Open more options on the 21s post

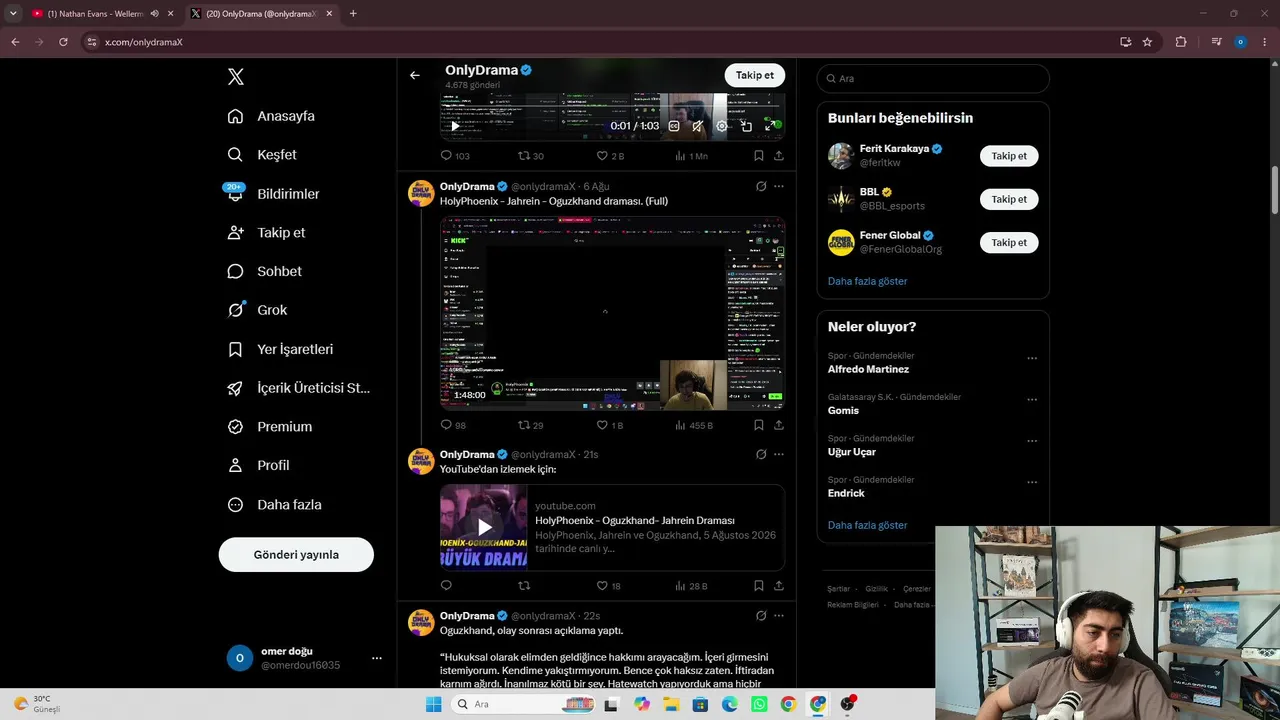tap(779, 454)
